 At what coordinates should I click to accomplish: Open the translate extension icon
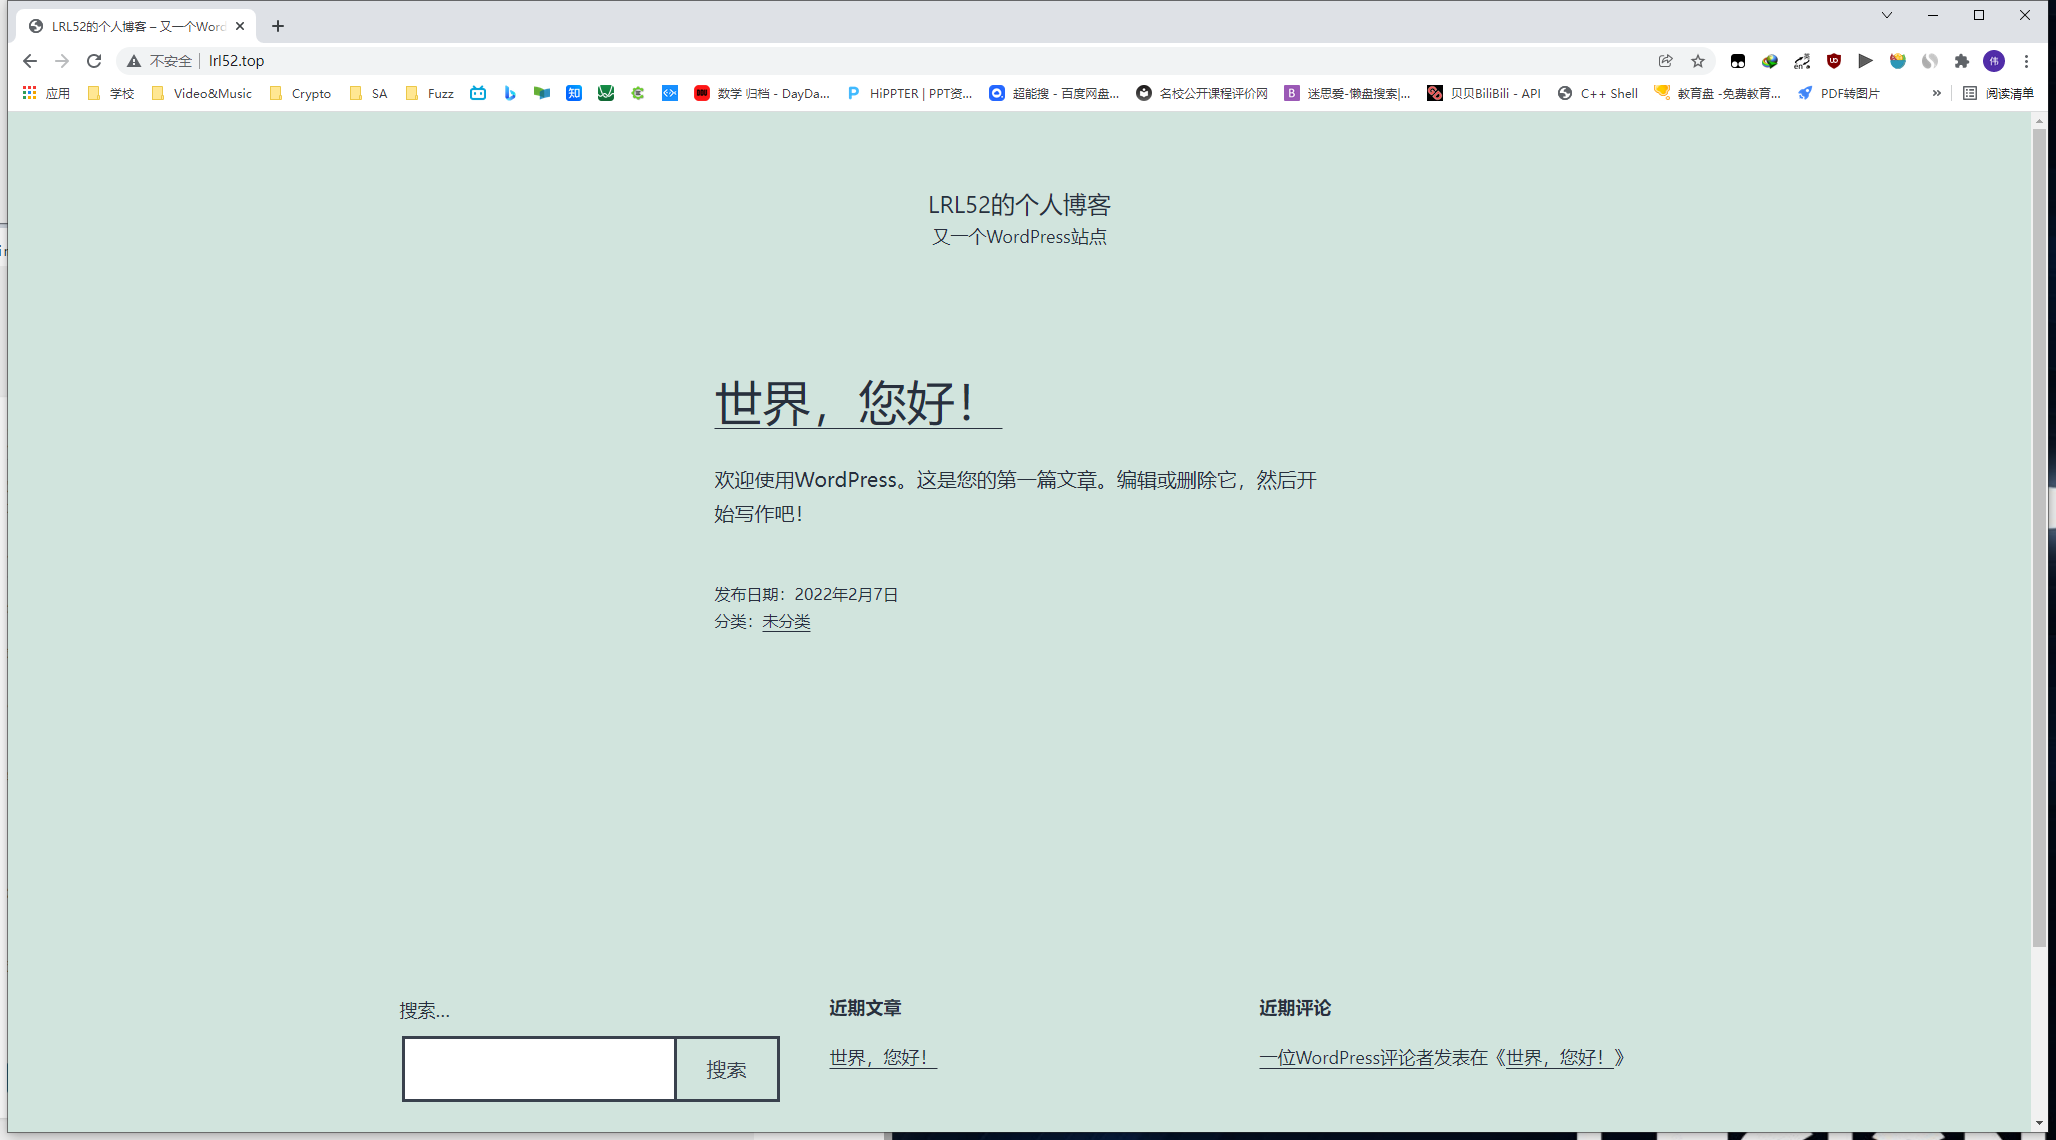pyautogui.click(x=1802, y=61)
